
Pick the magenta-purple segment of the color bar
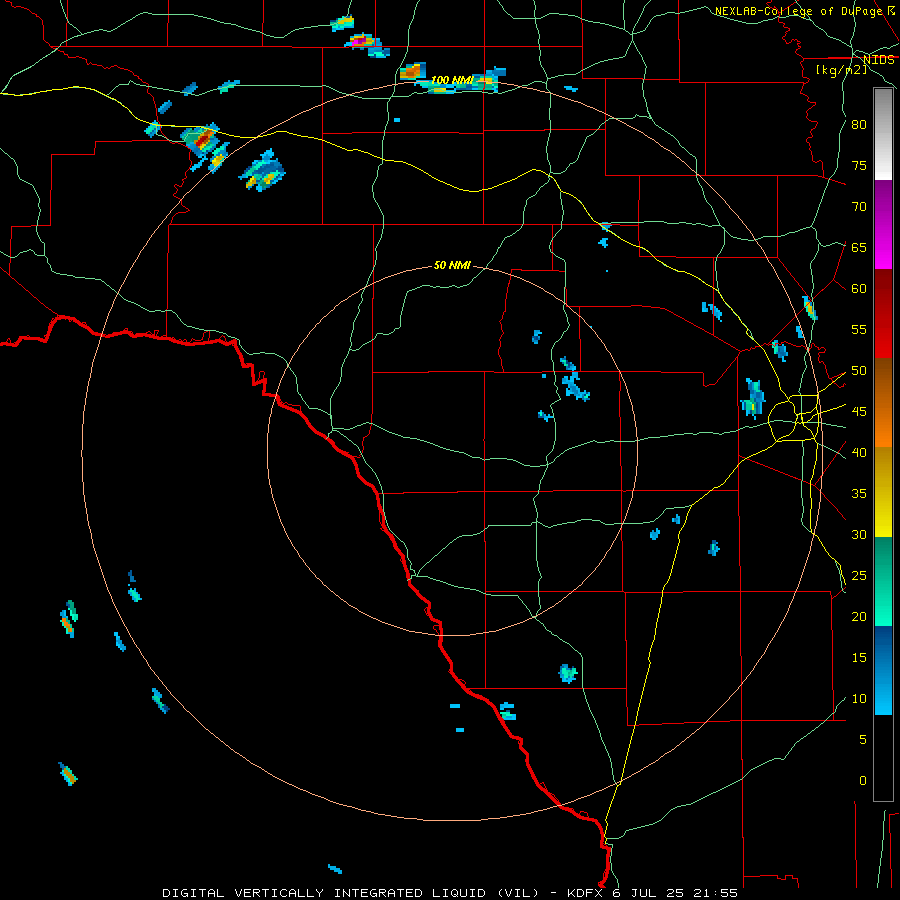pyautogui.click(x=883, y=224)
